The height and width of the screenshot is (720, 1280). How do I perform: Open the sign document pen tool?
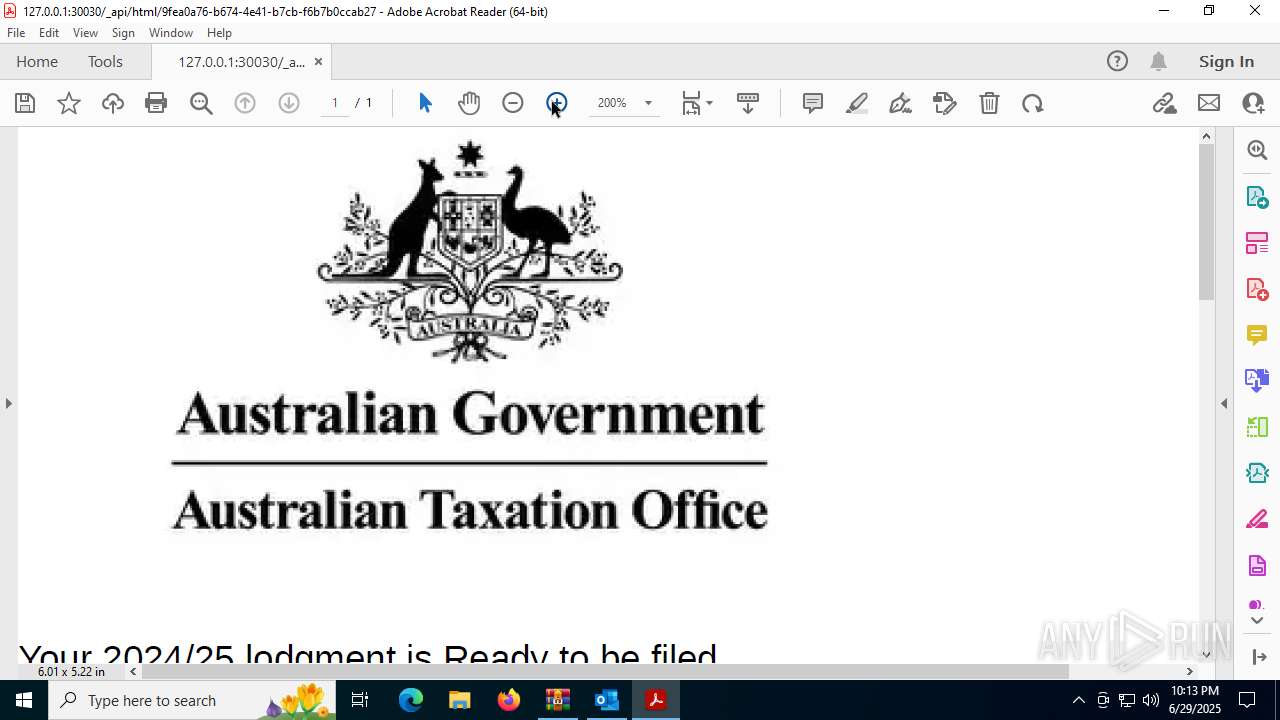pyautogui.click(x=900, y=103)
